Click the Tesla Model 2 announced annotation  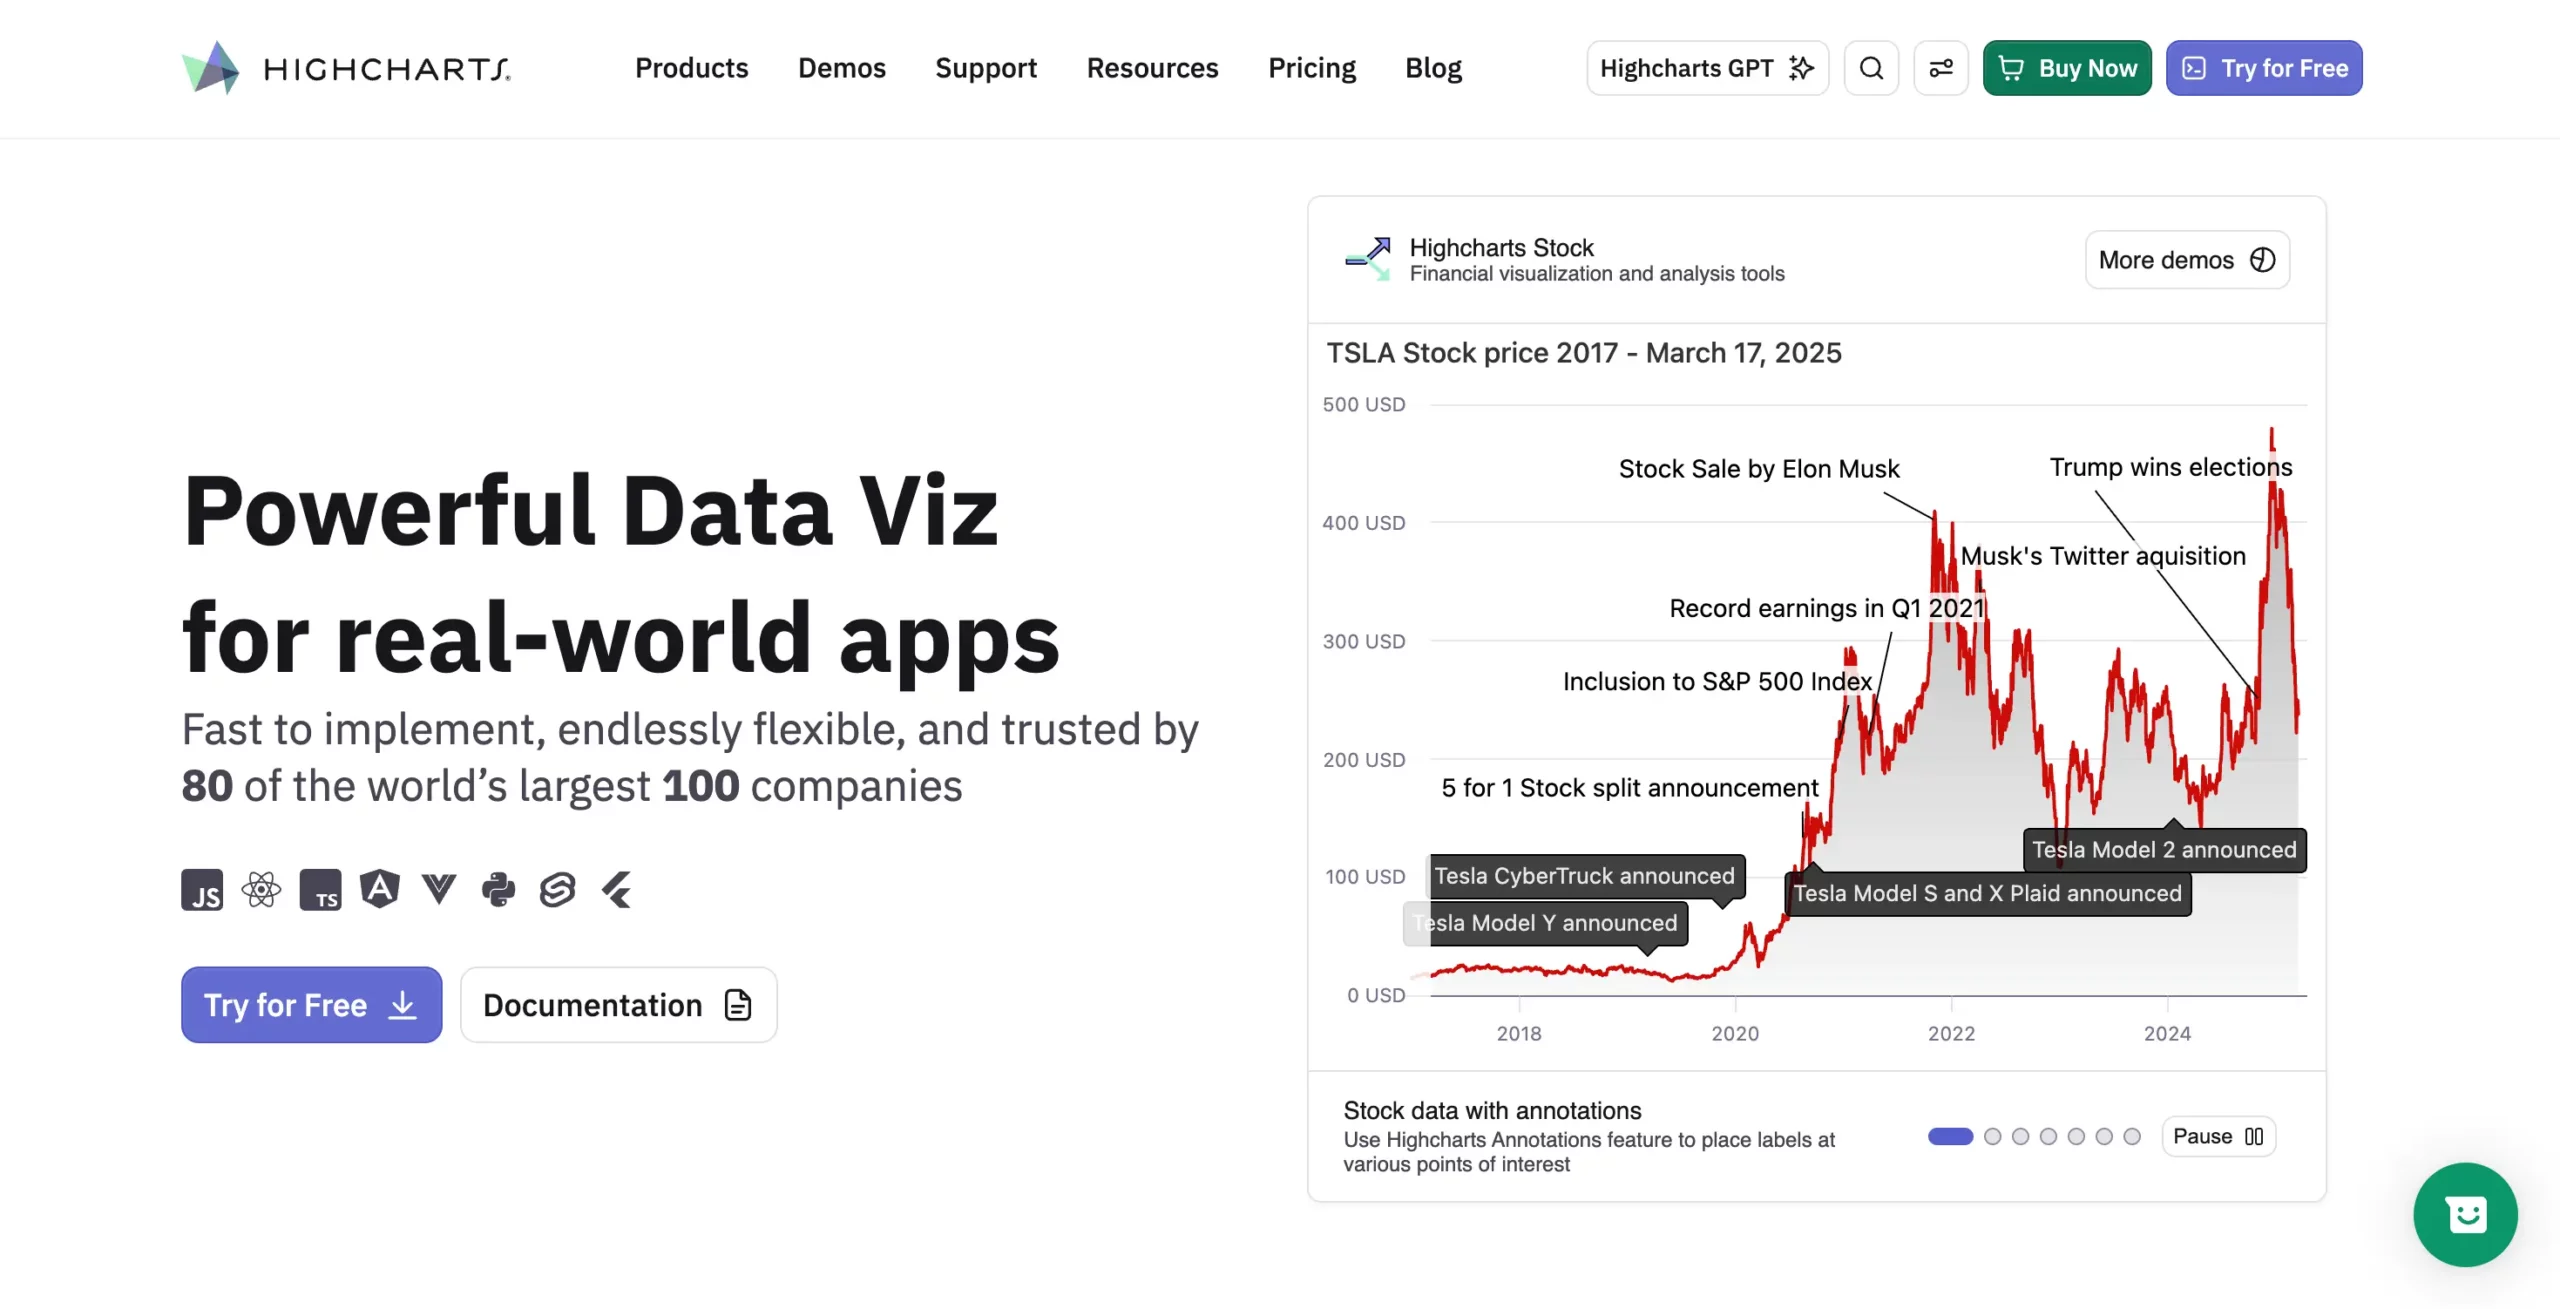pos(2165,850)
